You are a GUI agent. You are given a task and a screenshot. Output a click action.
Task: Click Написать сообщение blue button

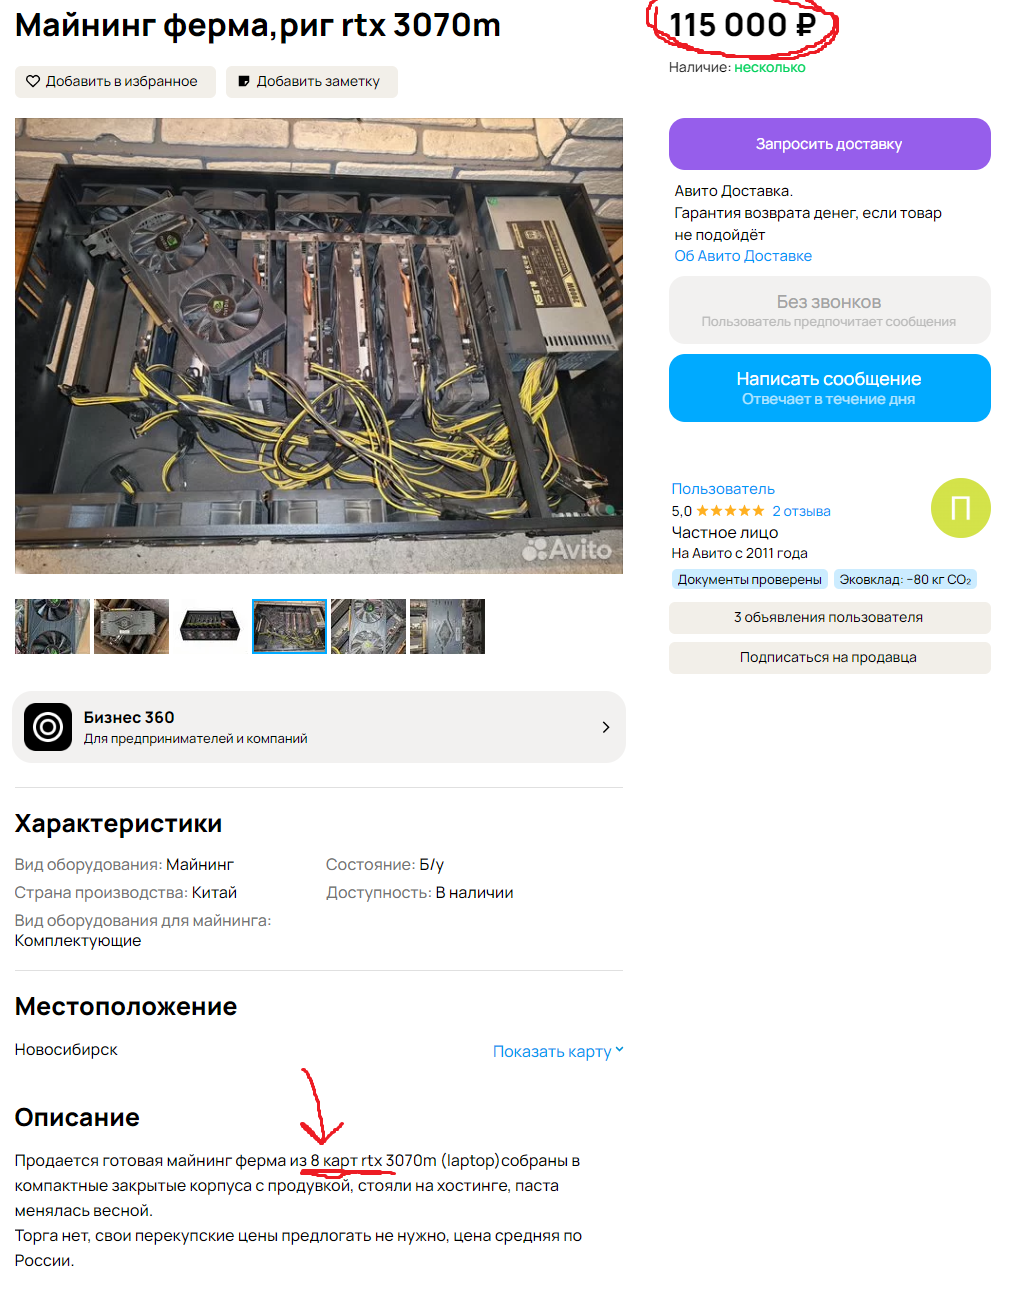[x=829, y=388]
